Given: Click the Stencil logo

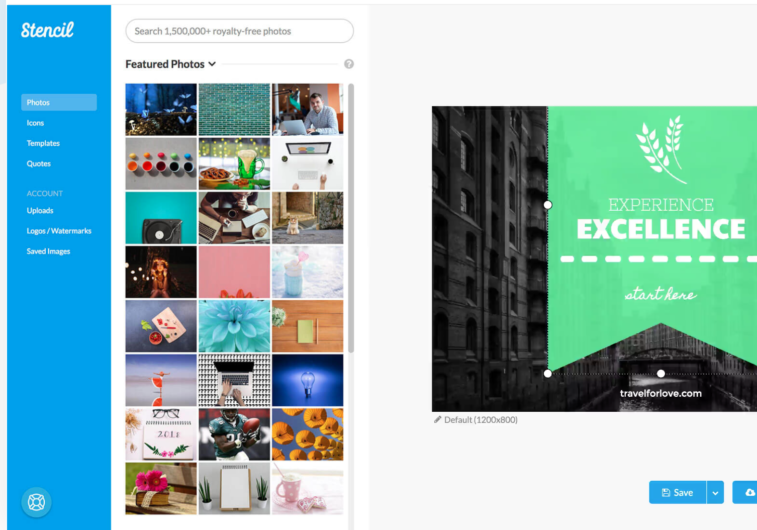Looking at the screenshot, I should pyautogui.click(x=47, y=30).
